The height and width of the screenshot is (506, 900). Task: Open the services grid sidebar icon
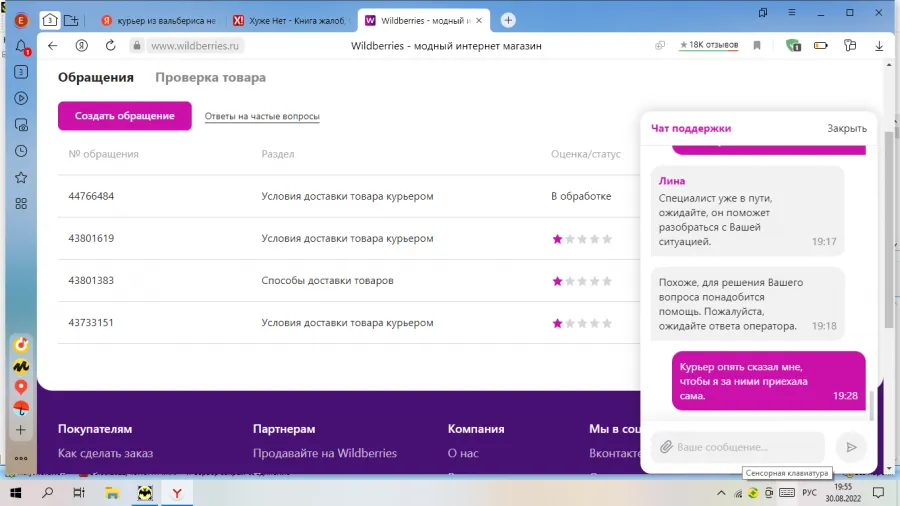21,204
